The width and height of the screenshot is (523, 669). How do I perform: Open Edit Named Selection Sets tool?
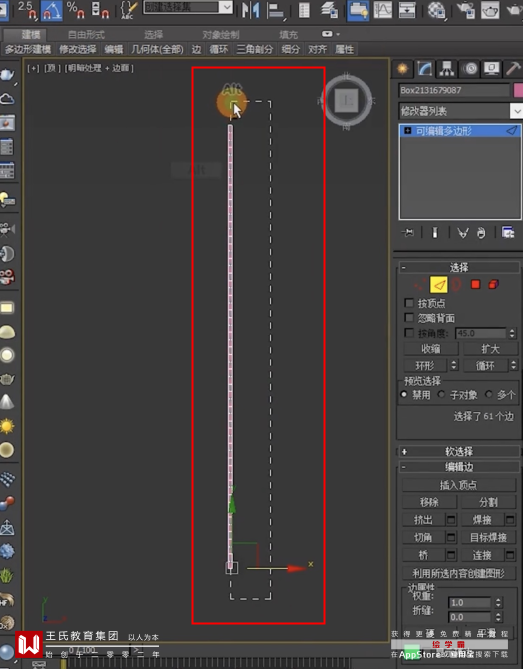[128, 9]
